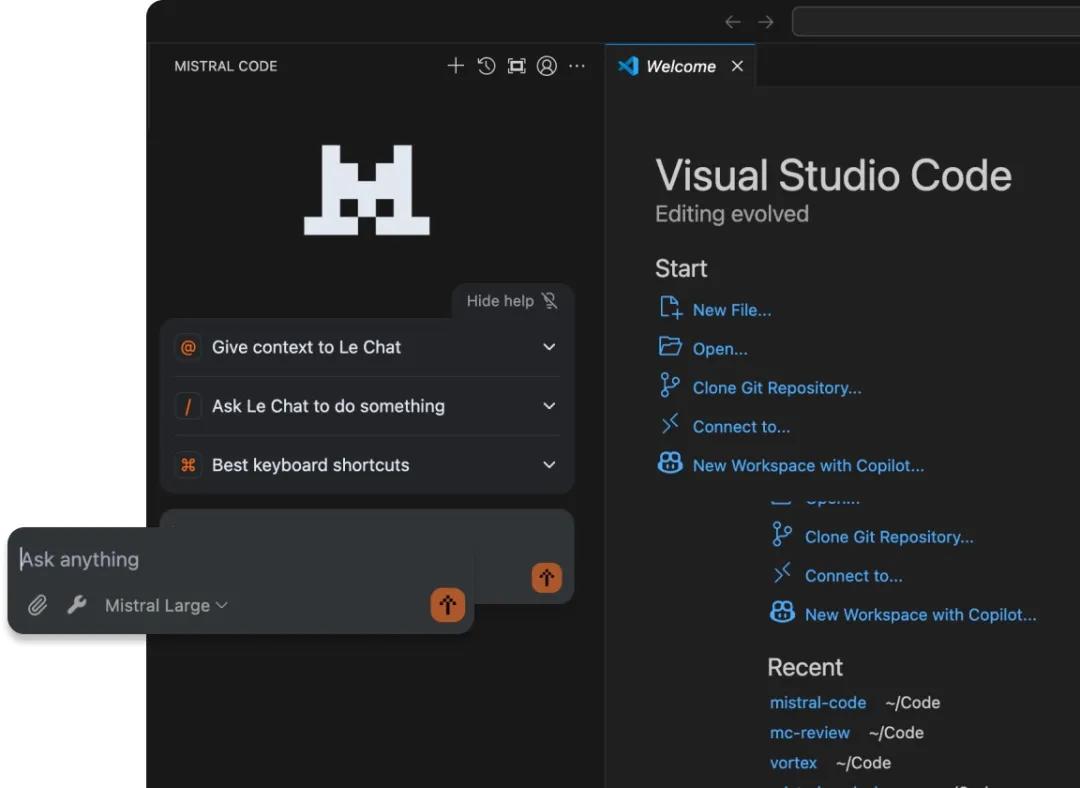Screen dimensions: 1080x788
Task: Click the Recent section heading
Action: (805, 667)
